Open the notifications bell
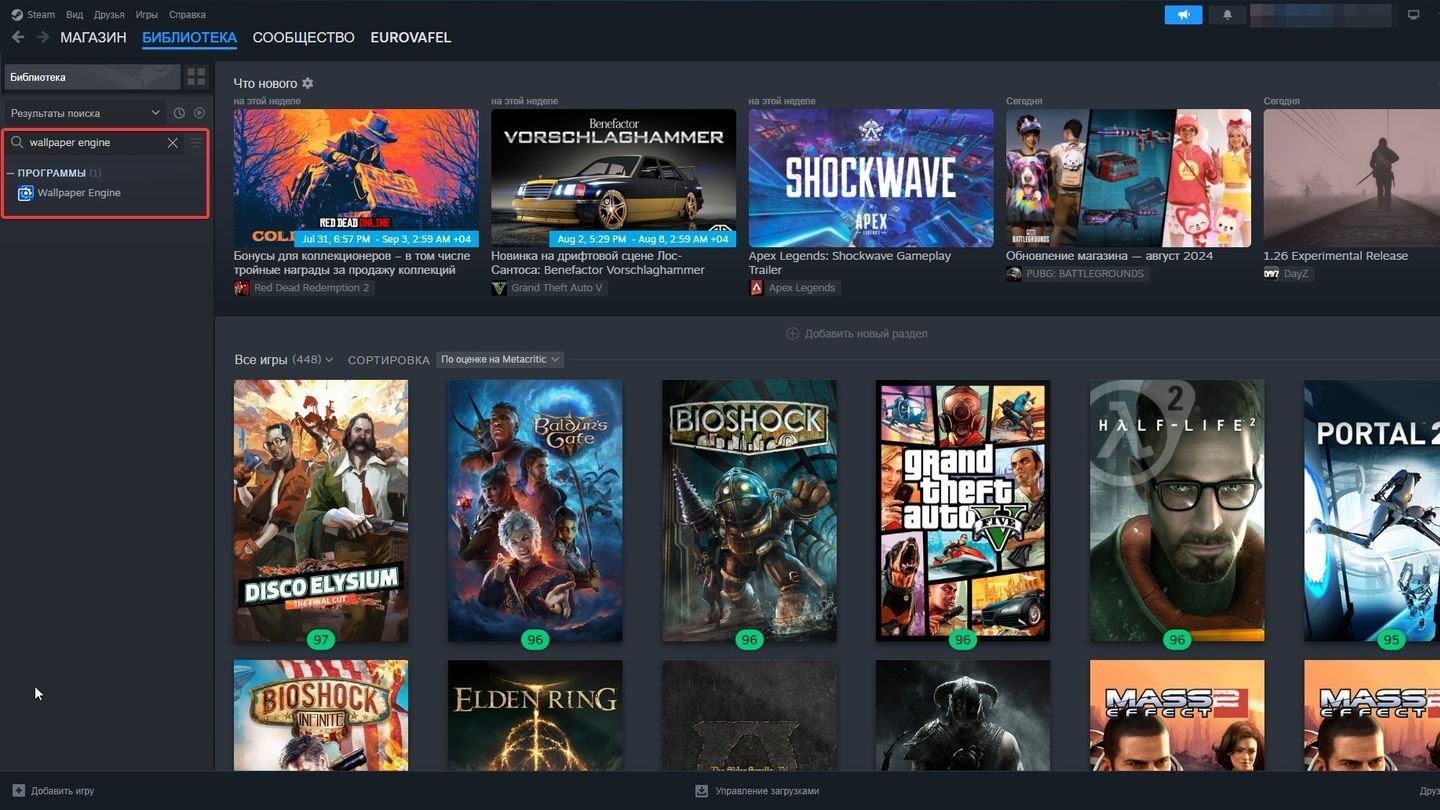Image resolution: width=1440 pixels, height=810 pixels. (x=1227, y=15)
